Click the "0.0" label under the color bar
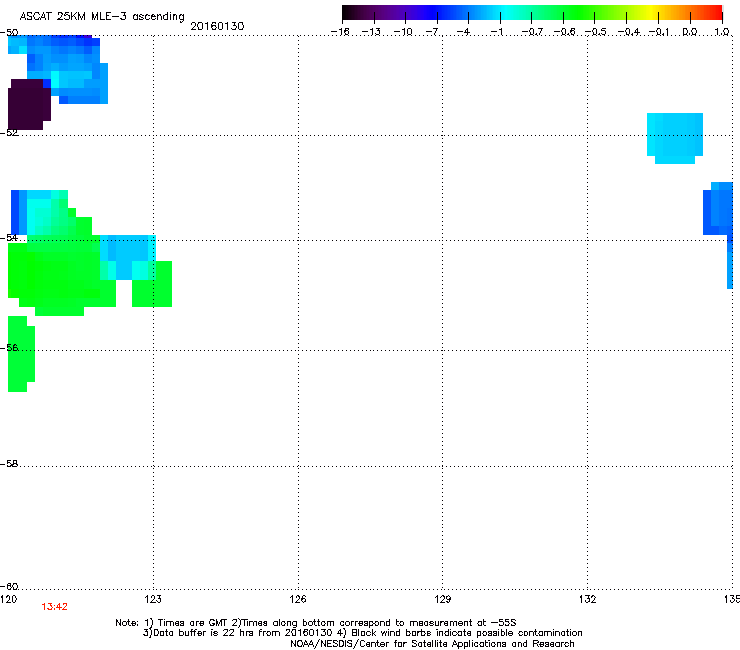This screenshot has width=740, height=650. 690,32
